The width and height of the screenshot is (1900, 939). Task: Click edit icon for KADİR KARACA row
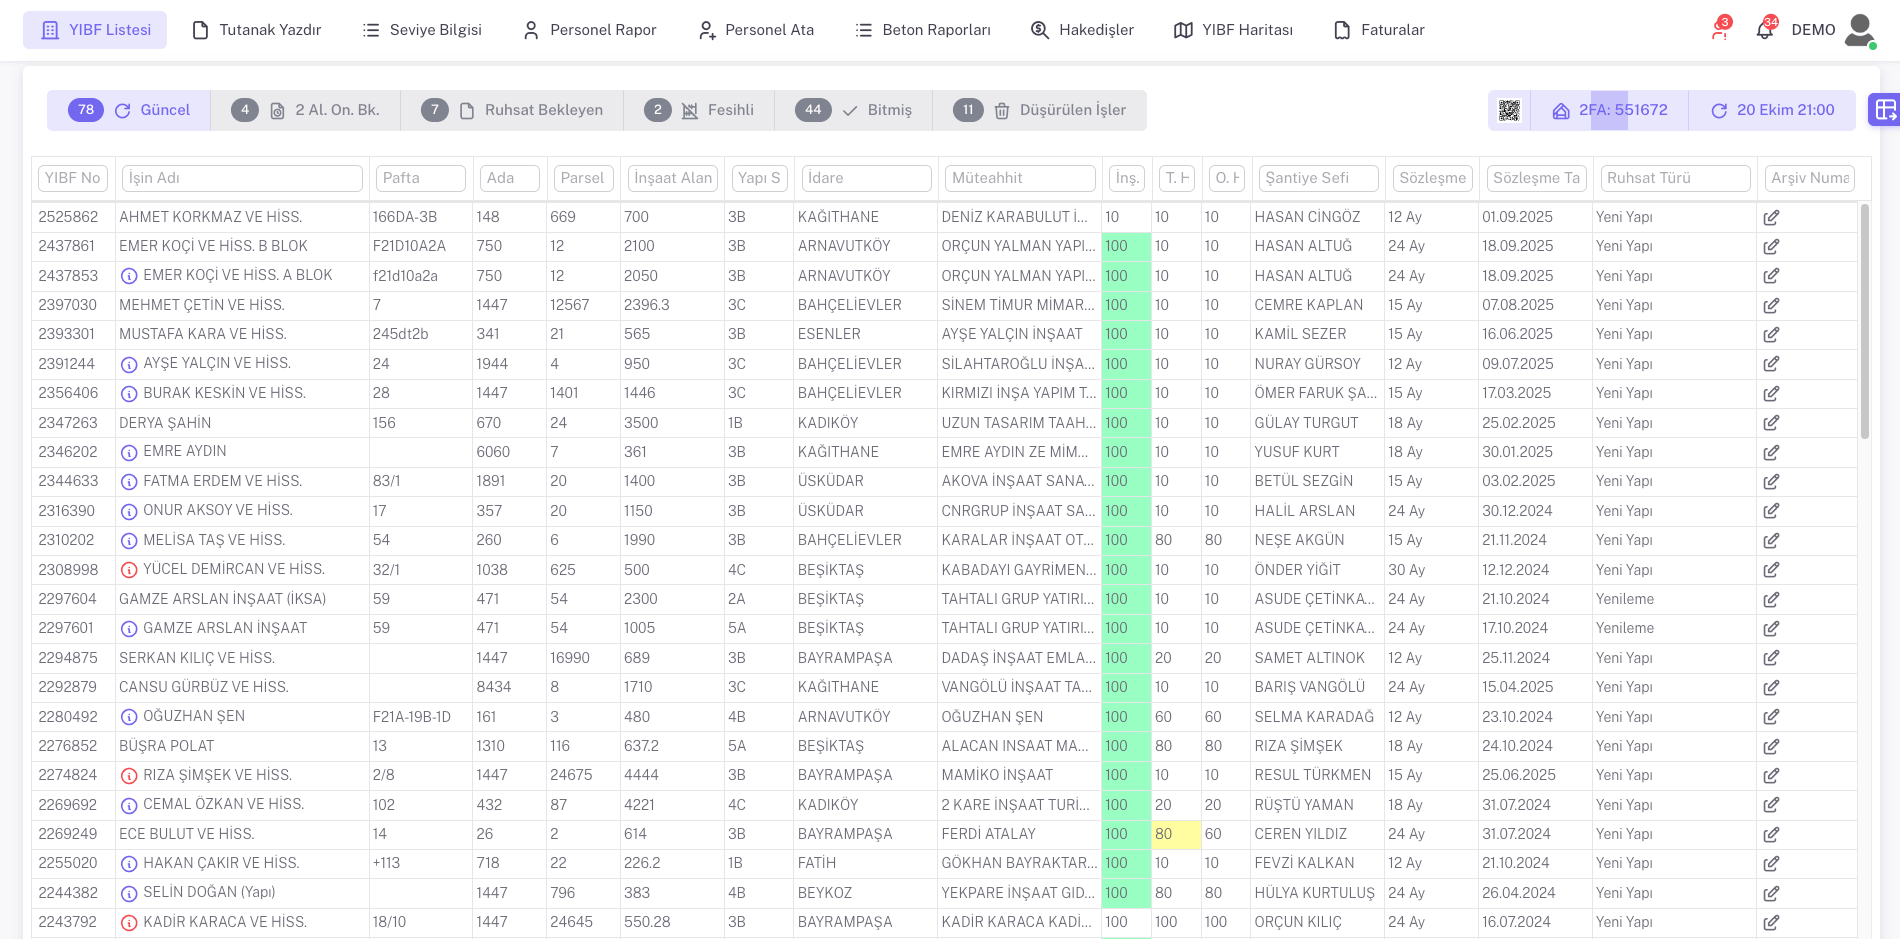coord(1771,923)
